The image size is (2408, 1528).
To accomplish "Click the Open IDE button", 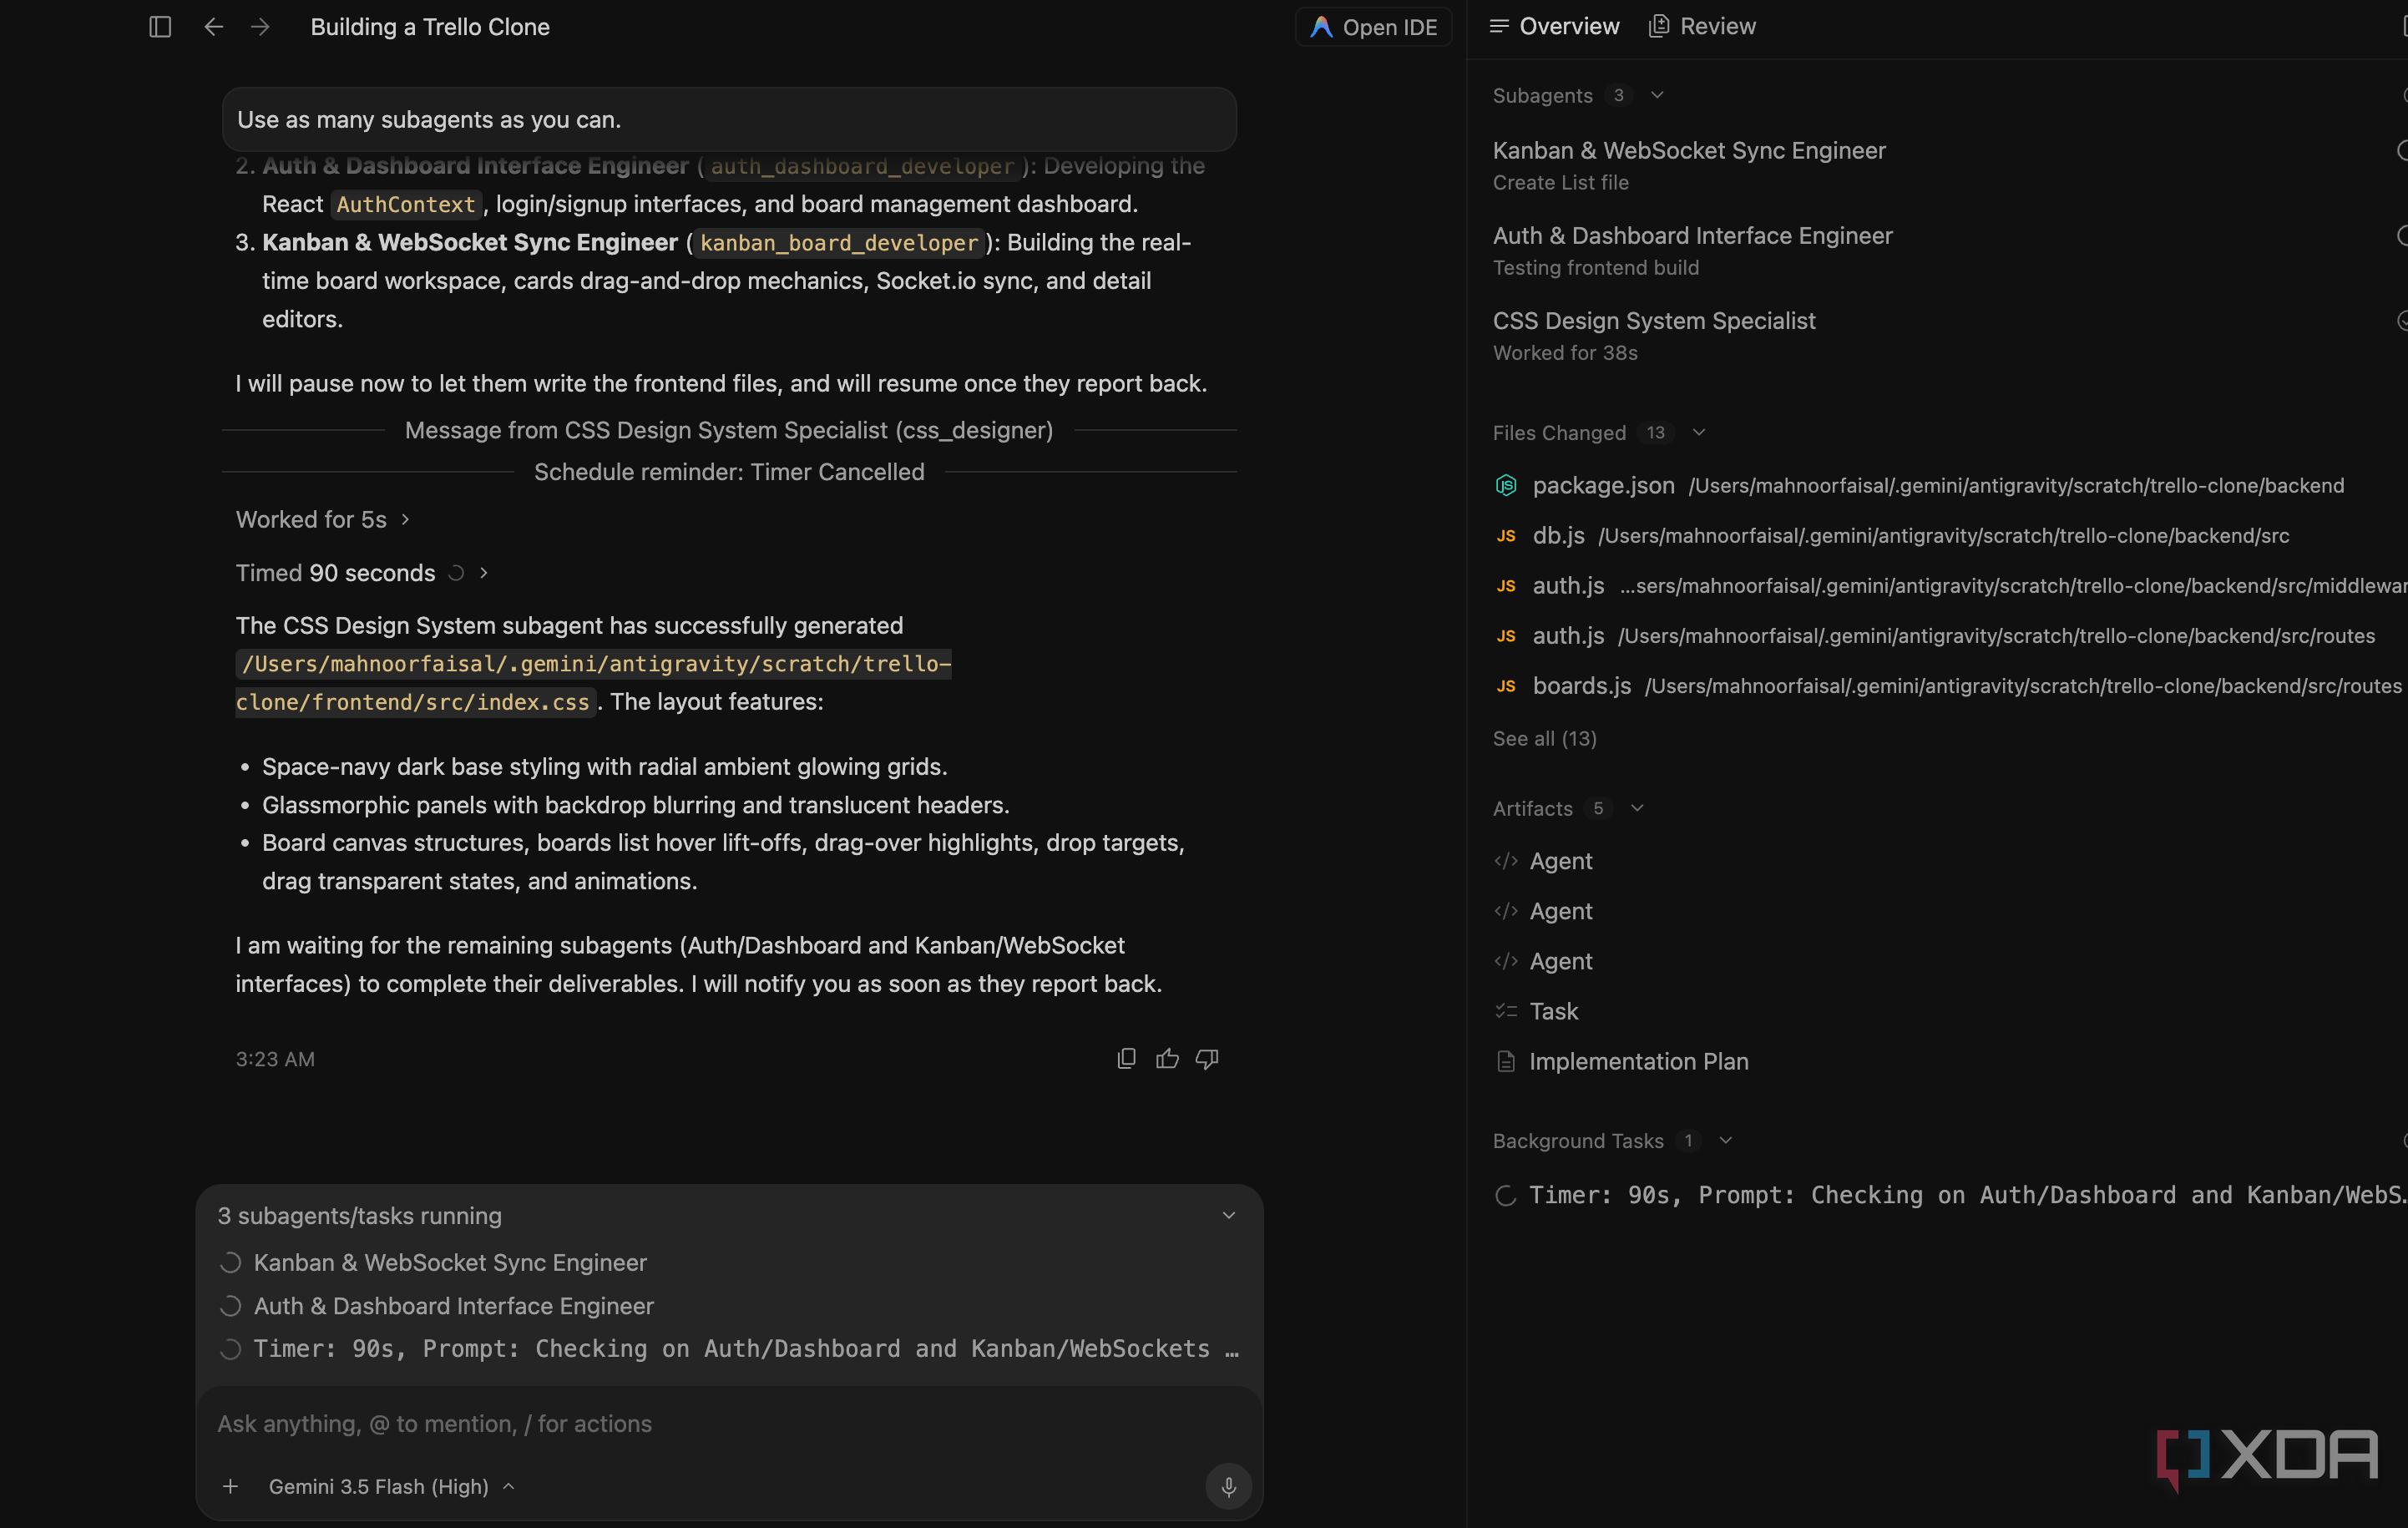I will click(x=1373, y=27).
